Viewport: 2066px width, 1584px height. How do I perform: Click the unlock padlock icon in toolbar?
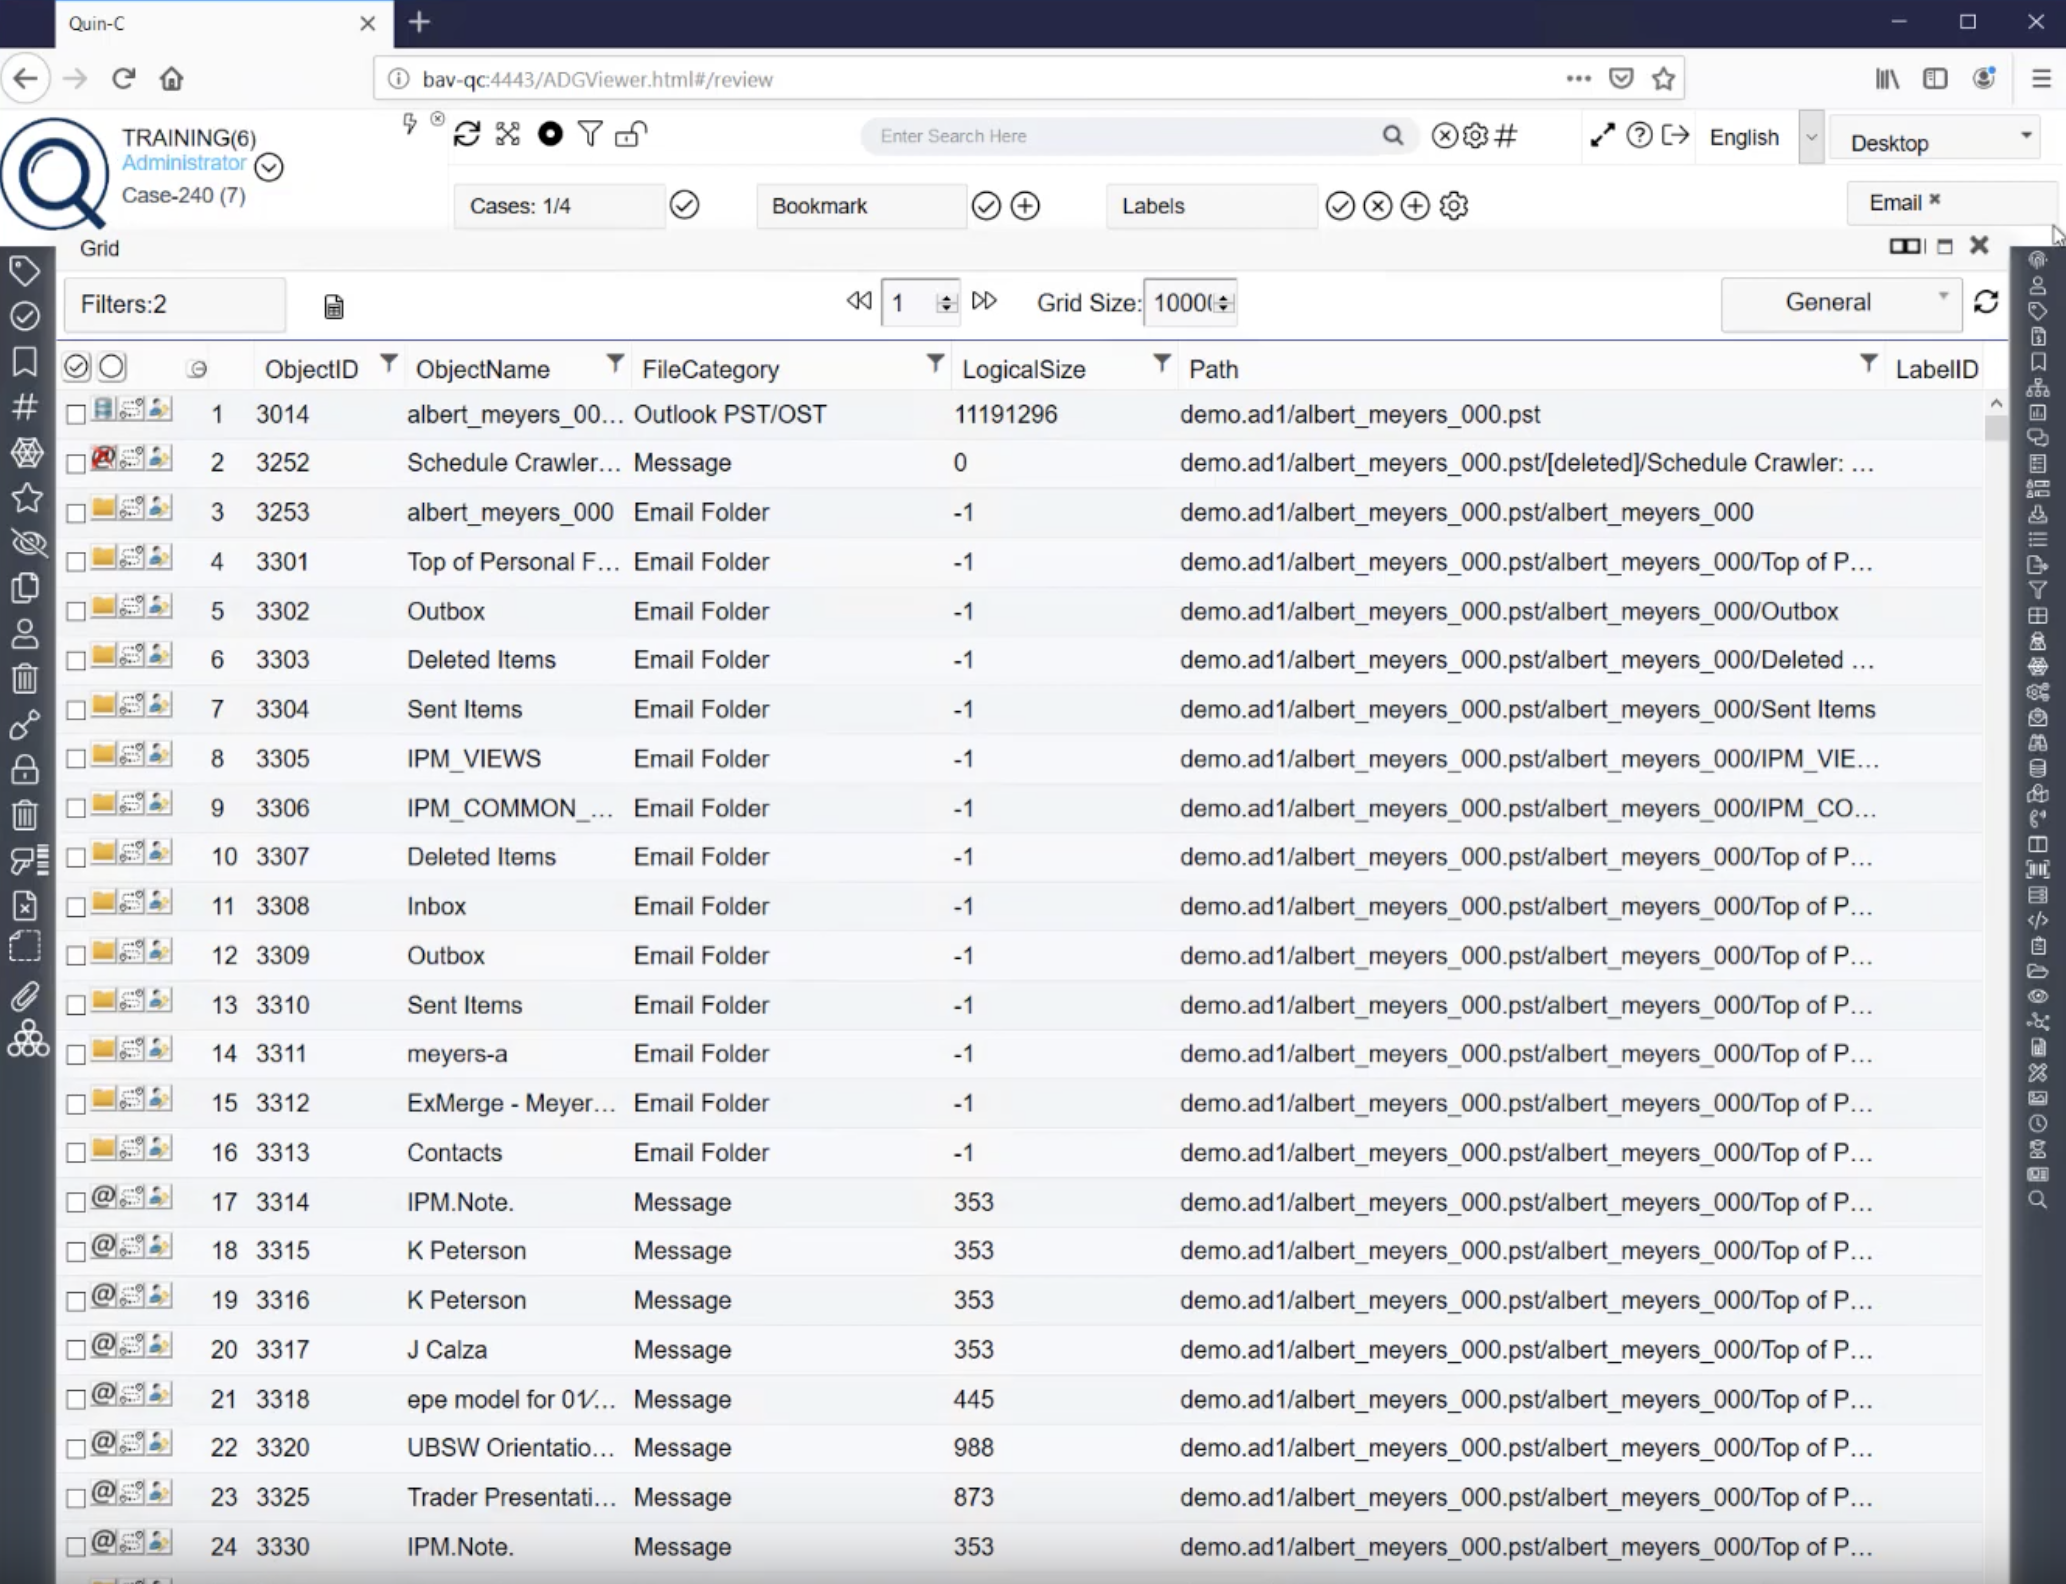tap(630, 134)
